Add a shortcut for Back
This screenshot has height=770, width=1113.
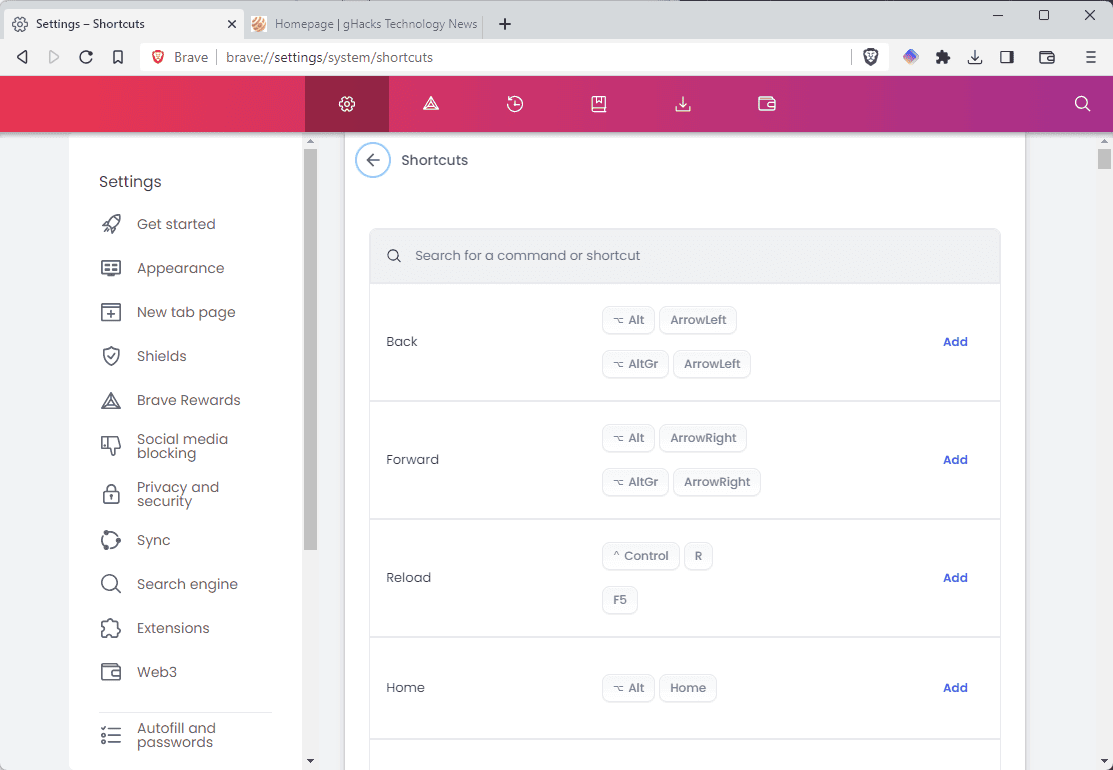[x=955, y=342]
